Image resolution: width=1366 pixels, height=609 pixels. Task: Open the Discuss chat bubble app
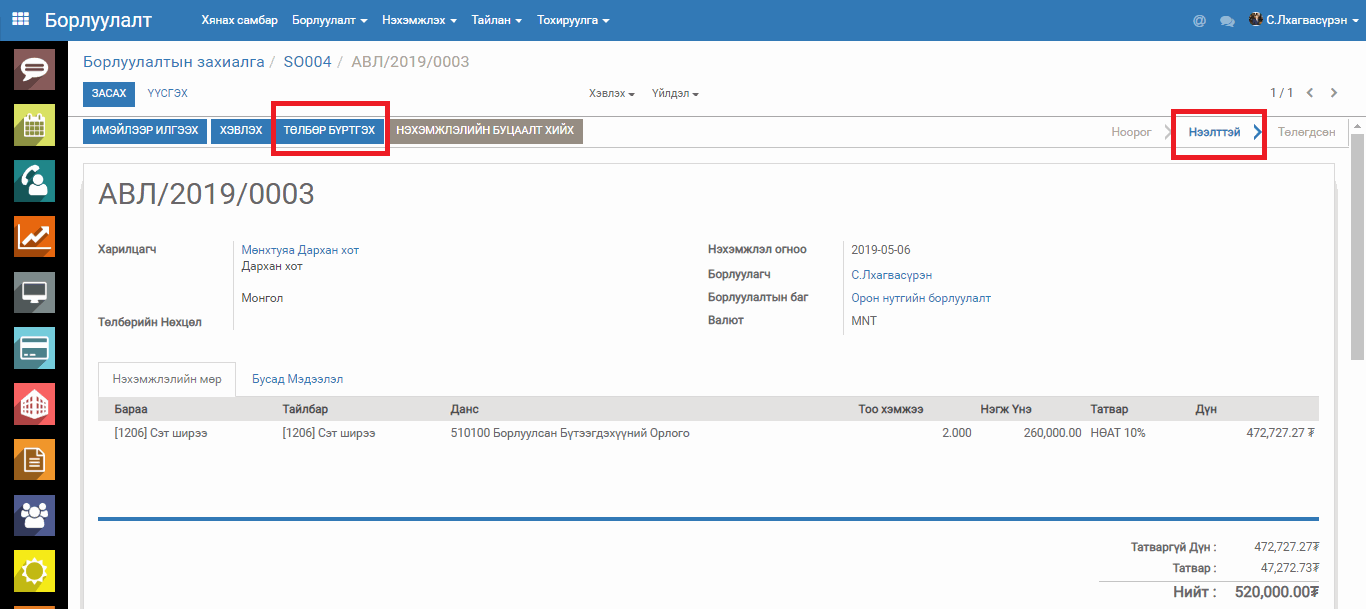coord(33,69)
